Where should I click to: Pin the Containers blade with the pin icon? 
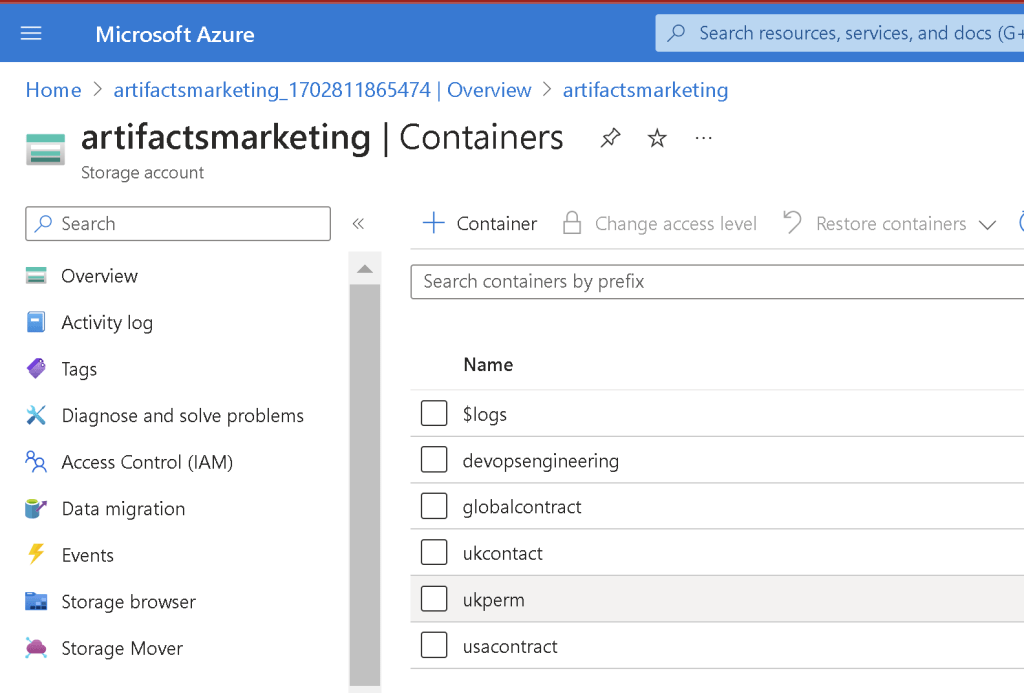point(610,138)
